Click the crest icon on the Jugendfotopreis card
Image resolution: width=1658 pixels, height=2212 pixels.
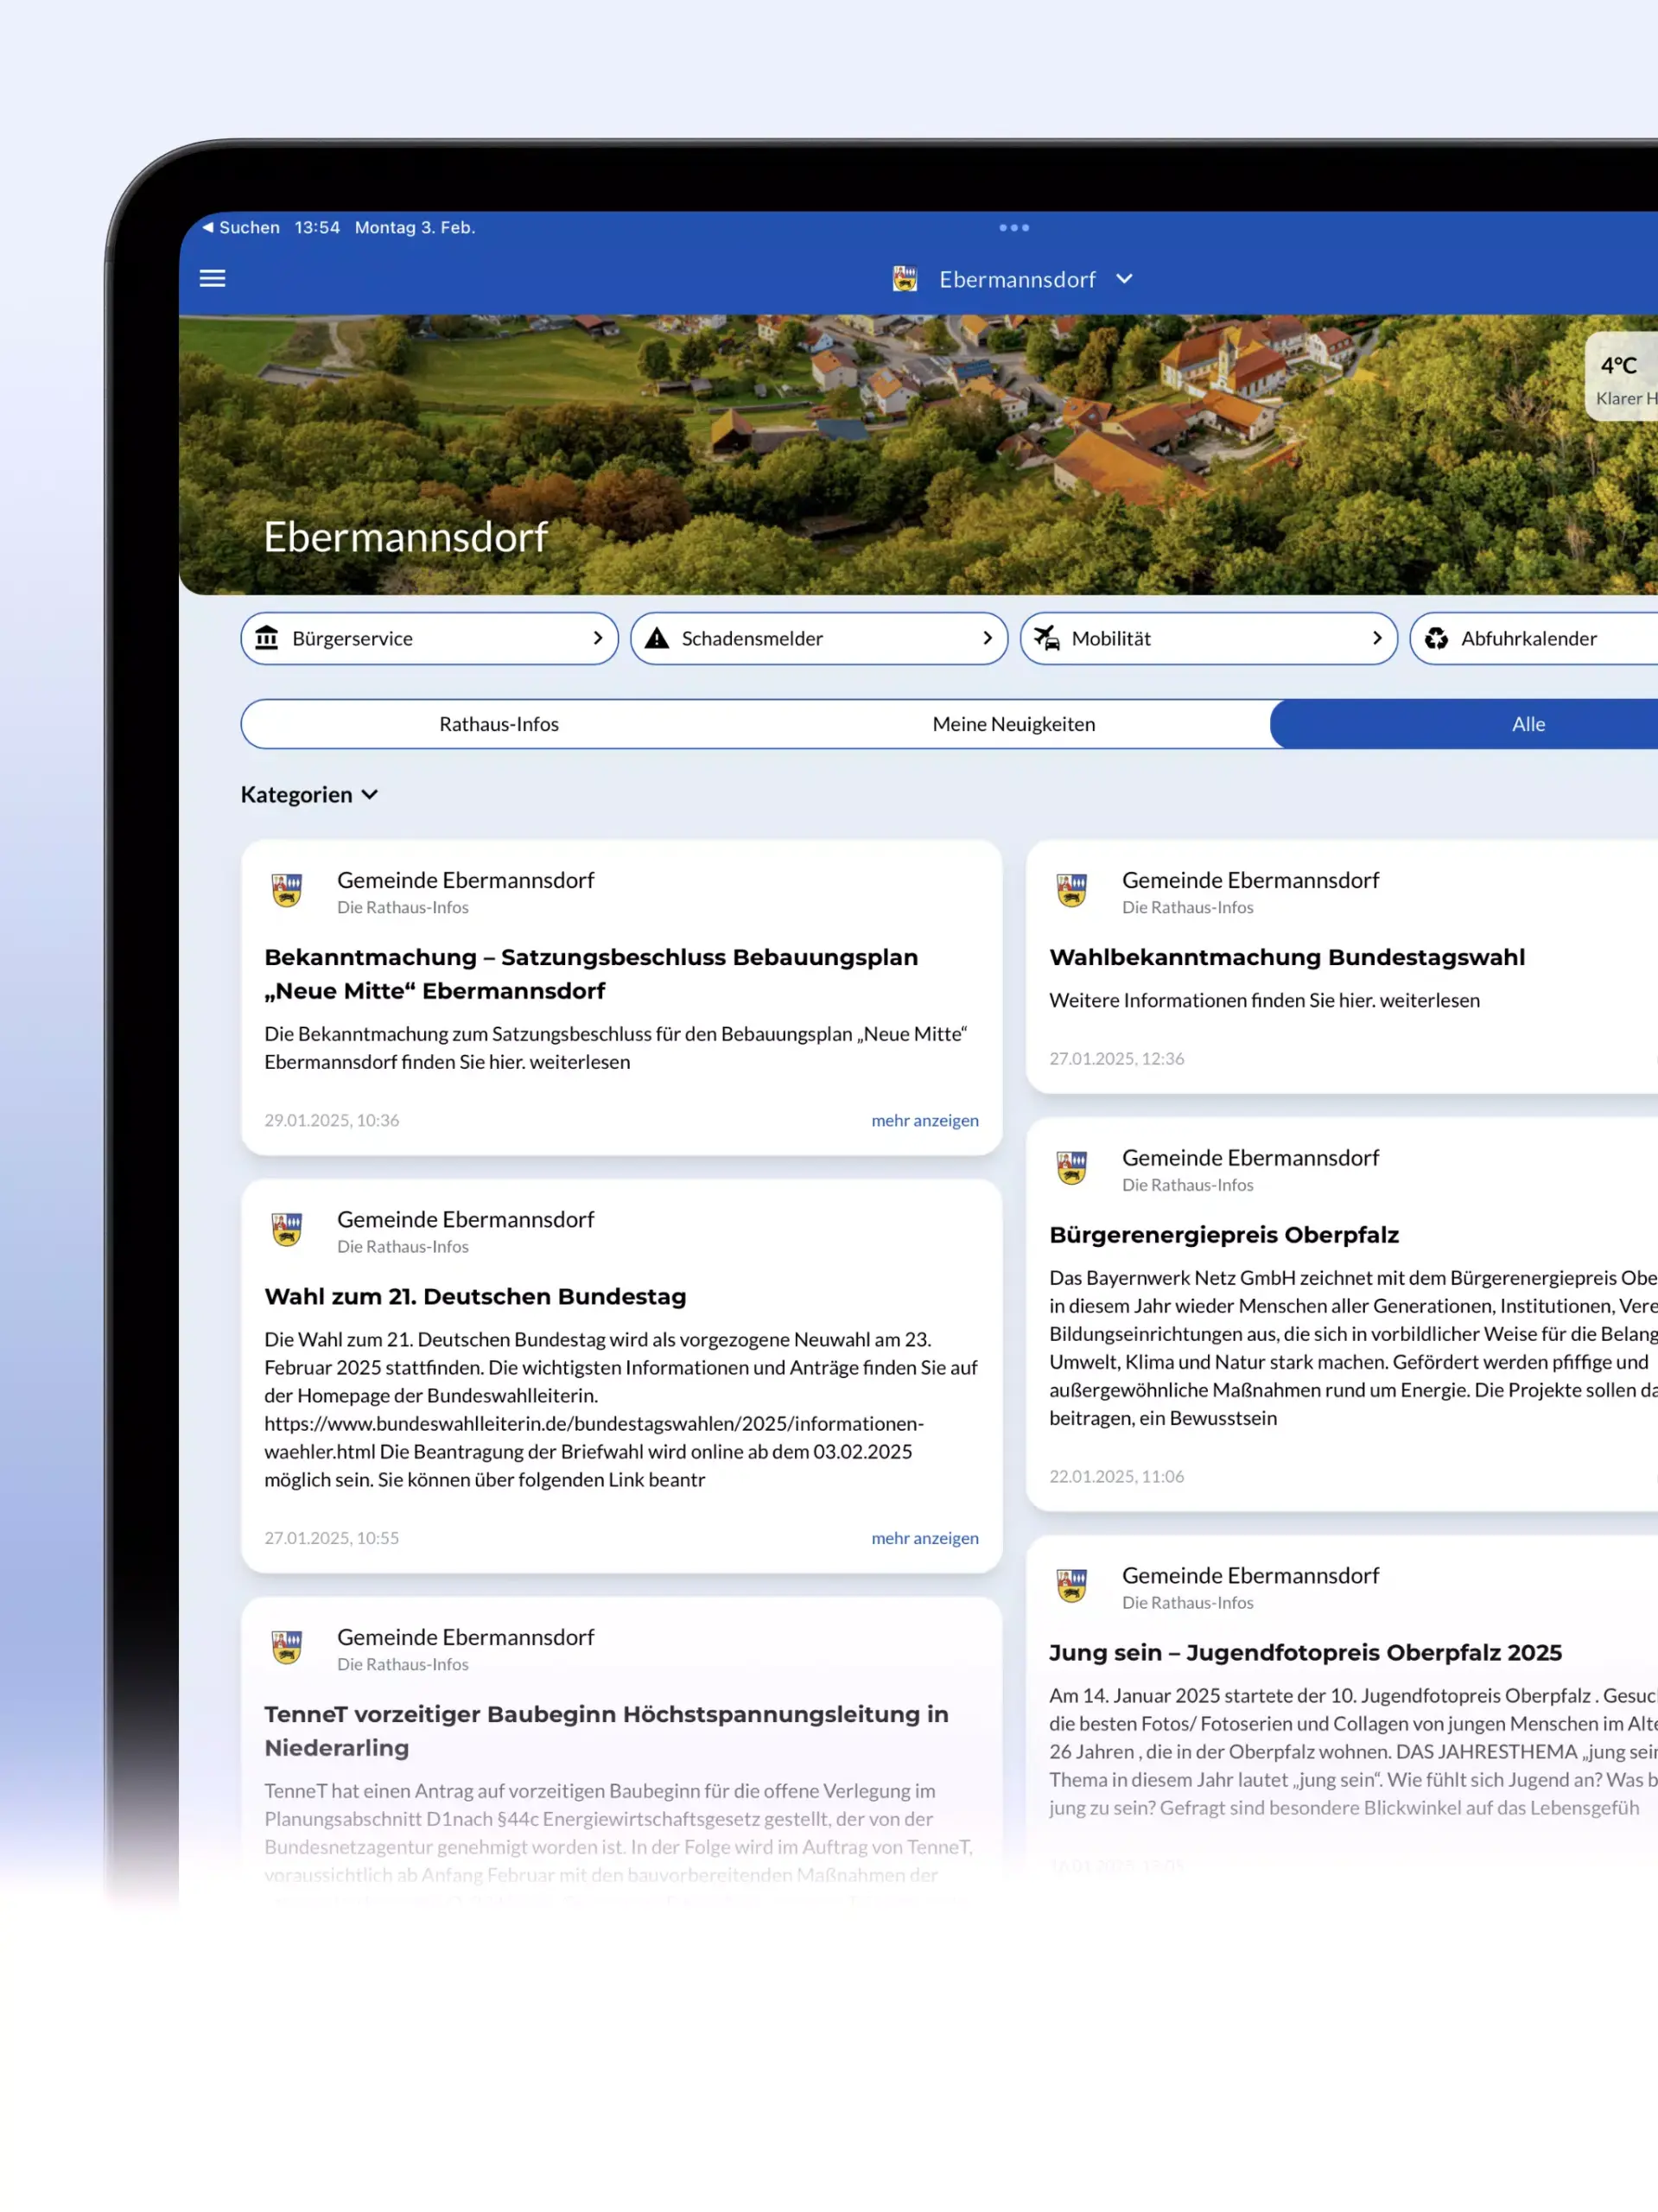[1072, 1585]
